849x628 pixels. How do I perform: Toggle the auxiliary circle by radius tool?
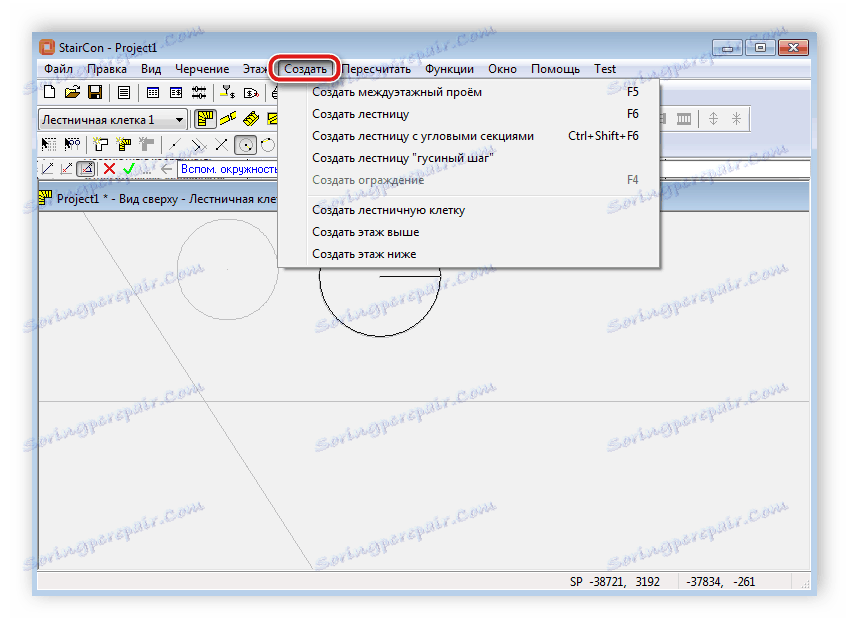[245, 145]
